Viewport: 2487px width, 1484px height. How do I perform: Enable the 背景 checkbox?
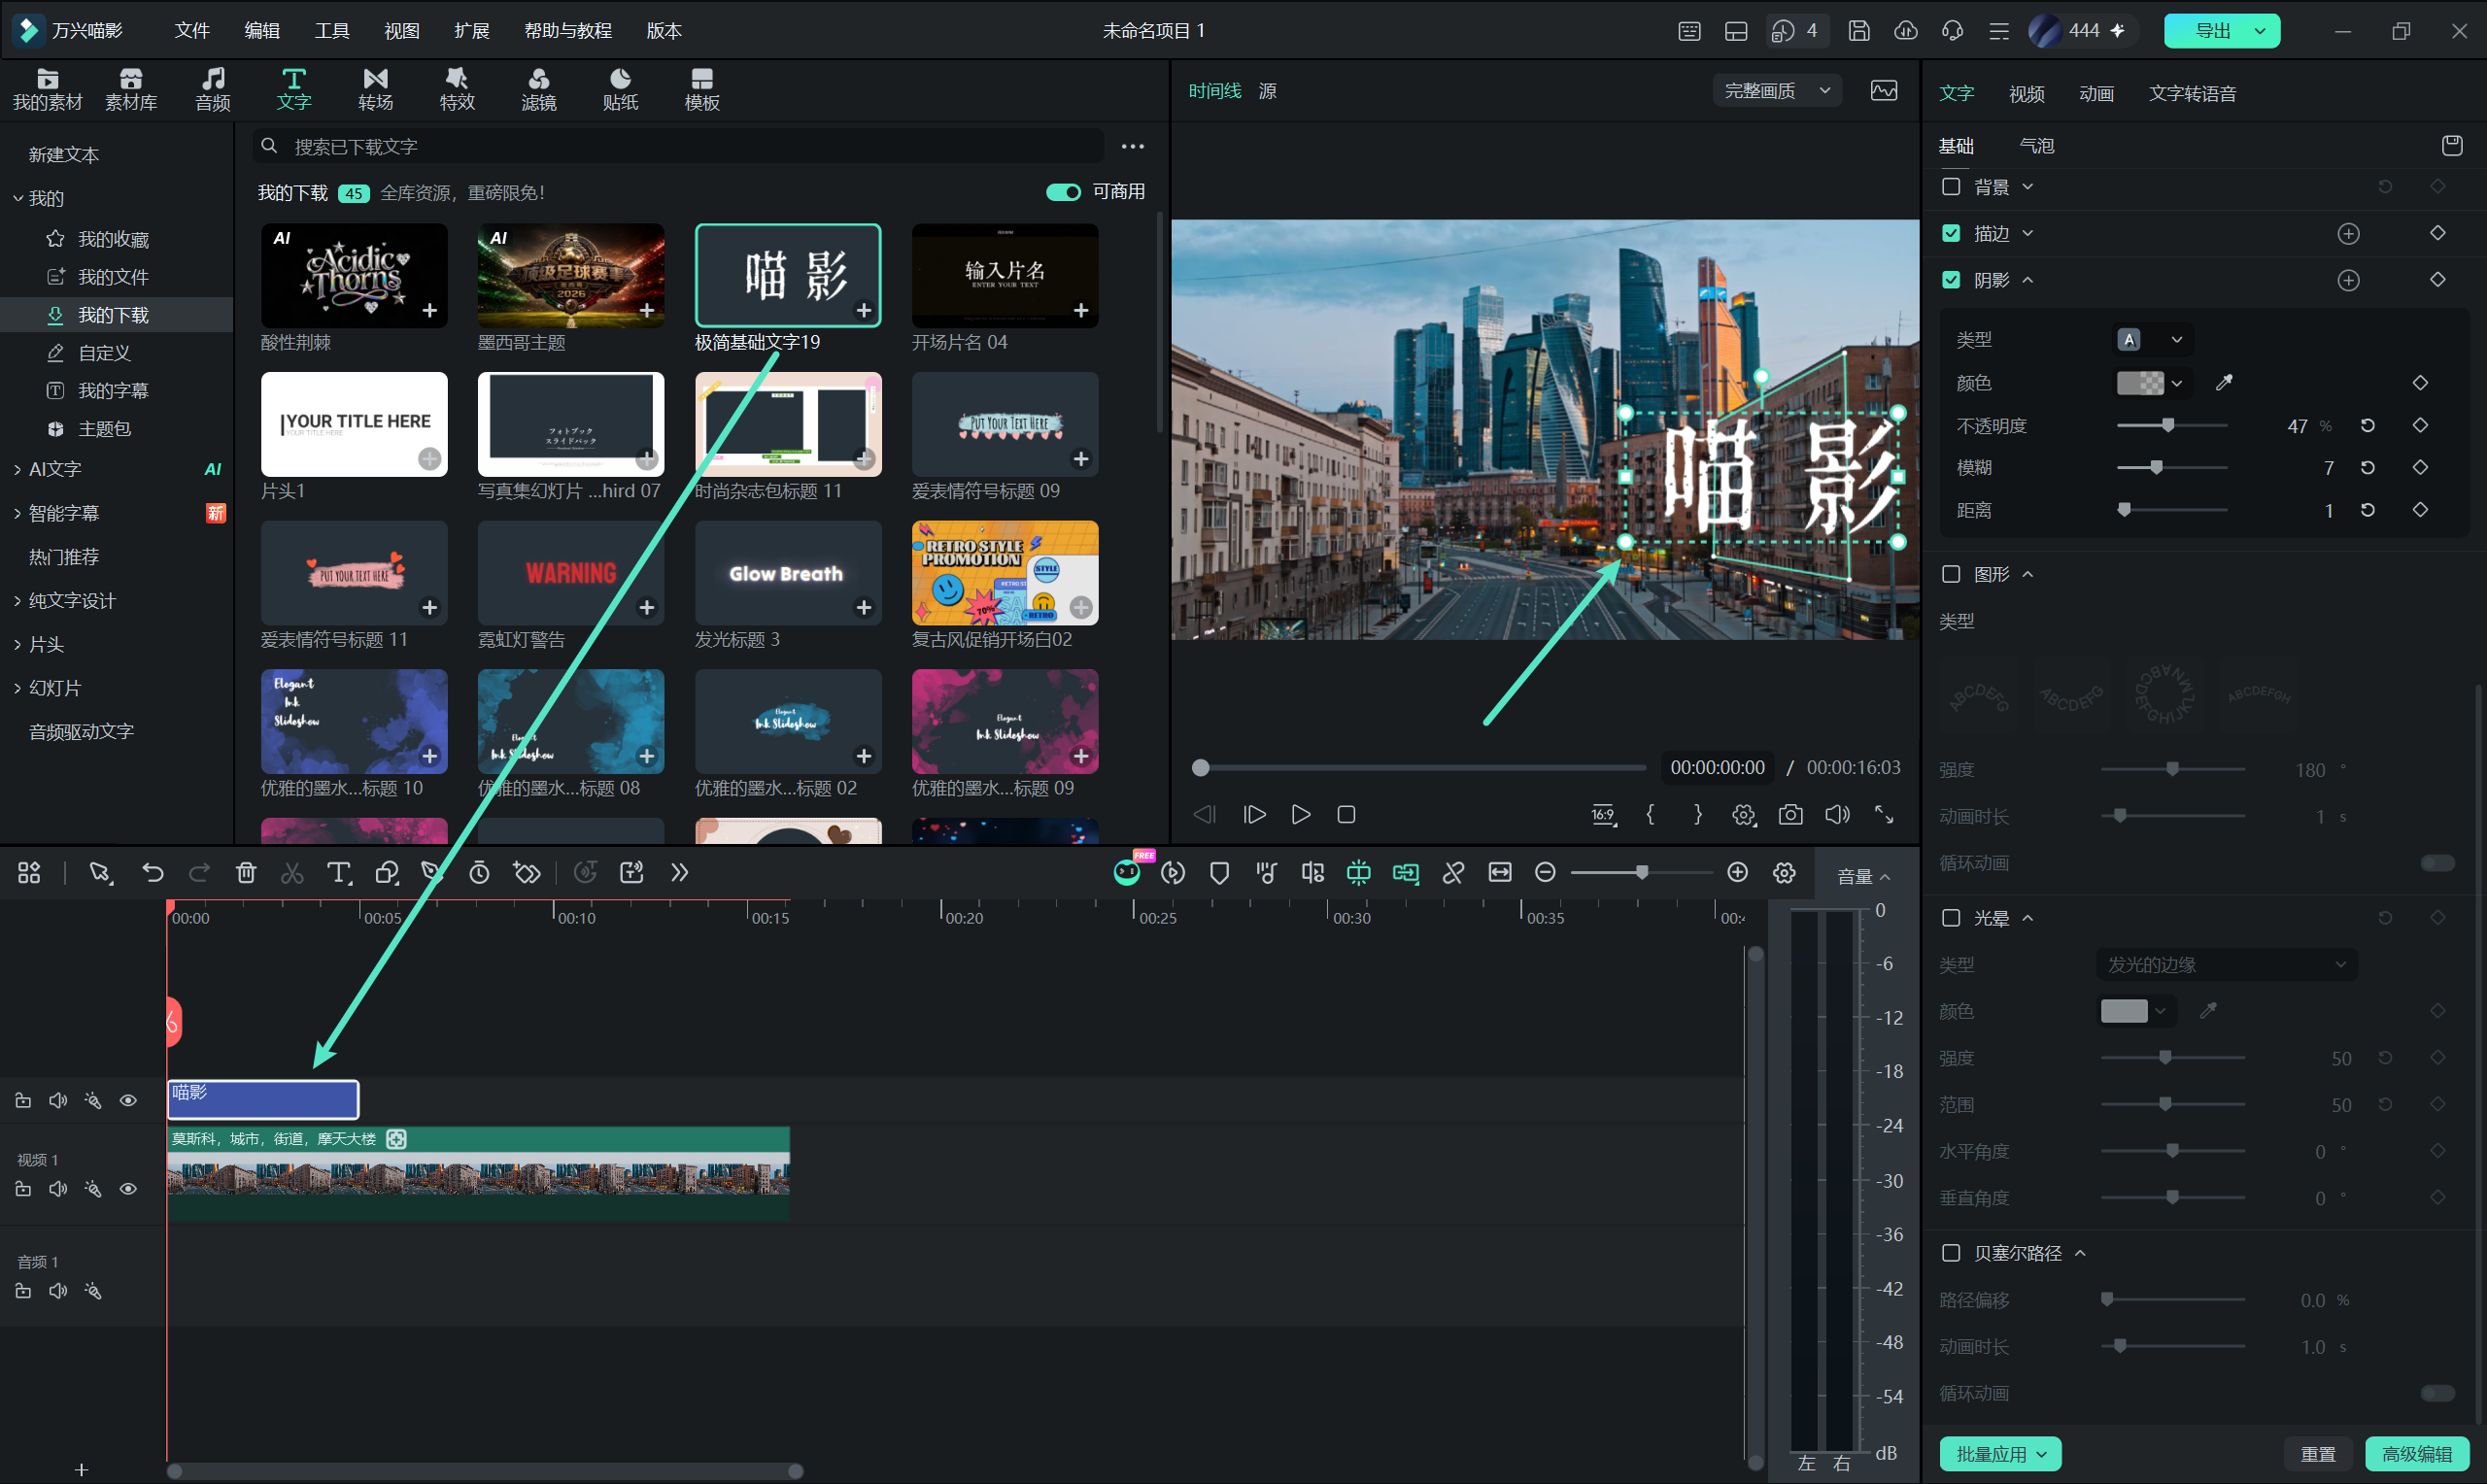(x=1950, y=187)
